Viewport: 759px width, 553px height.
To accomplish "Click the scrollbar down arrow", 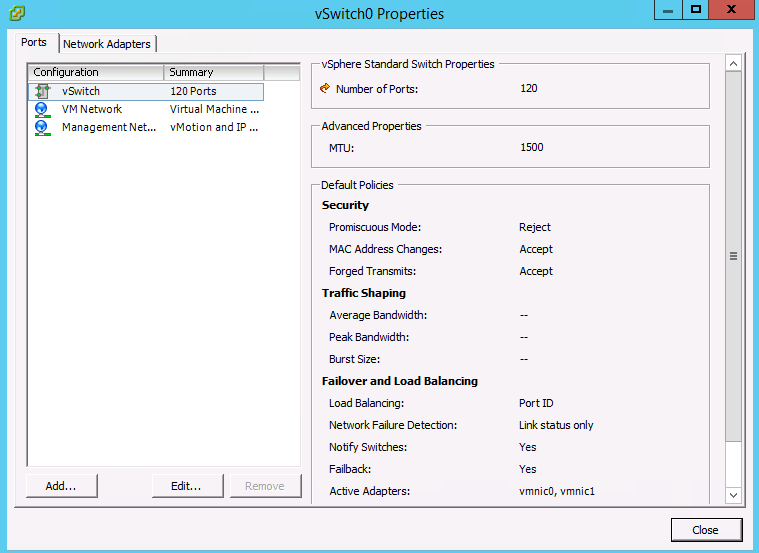I will click(733, 495).
